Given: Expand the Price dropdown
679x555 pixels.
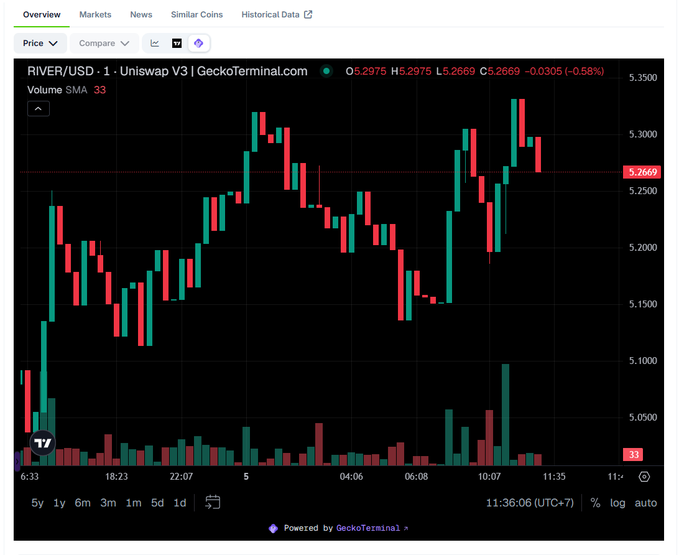Looking at the screenshot, I should coord(40,43).
